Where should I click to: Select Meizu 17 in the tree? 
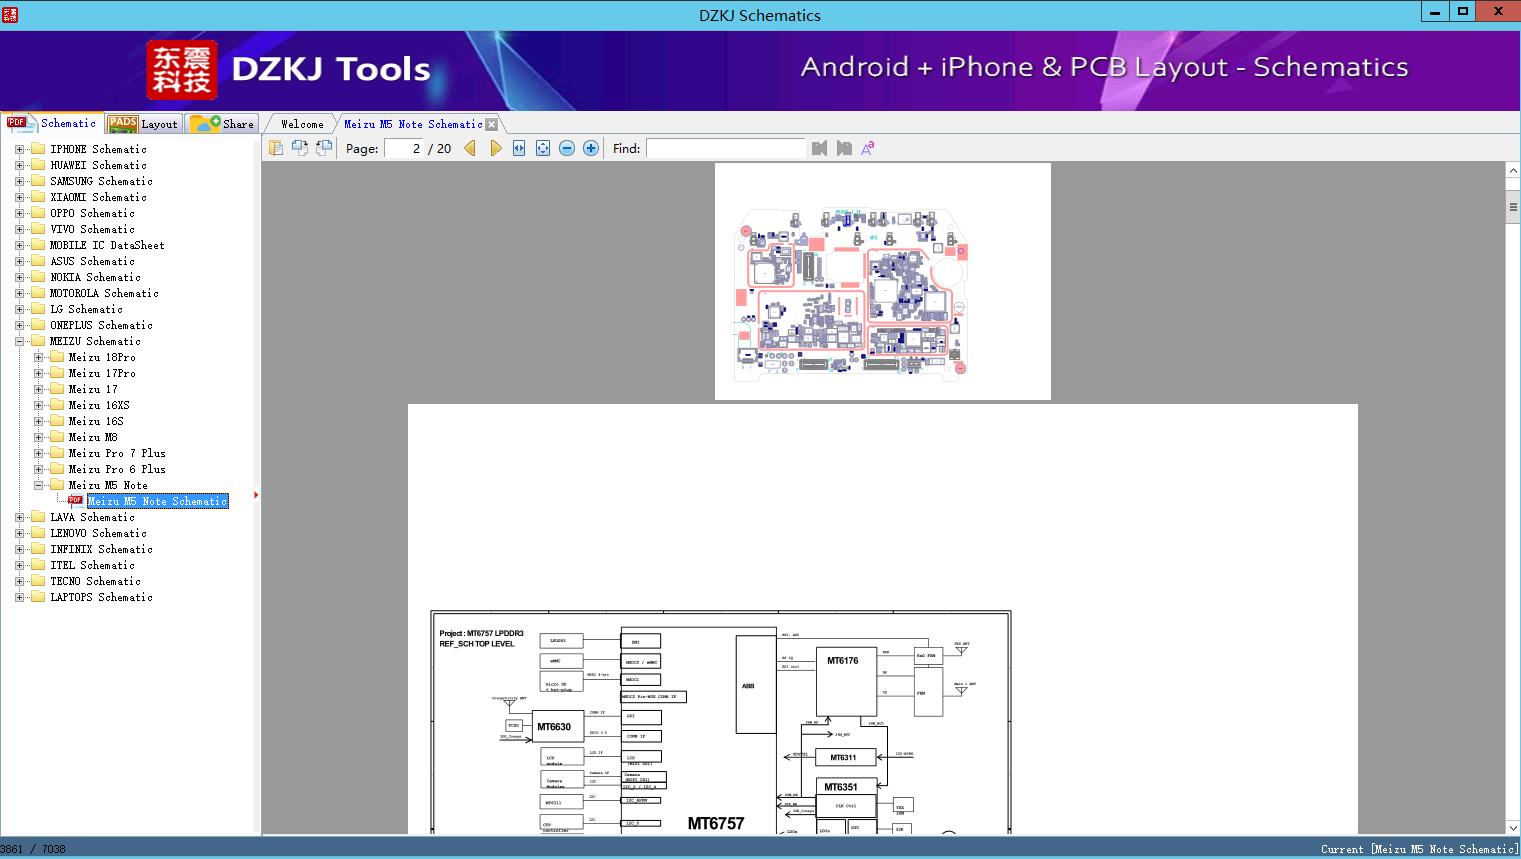[x=93, y=389]
